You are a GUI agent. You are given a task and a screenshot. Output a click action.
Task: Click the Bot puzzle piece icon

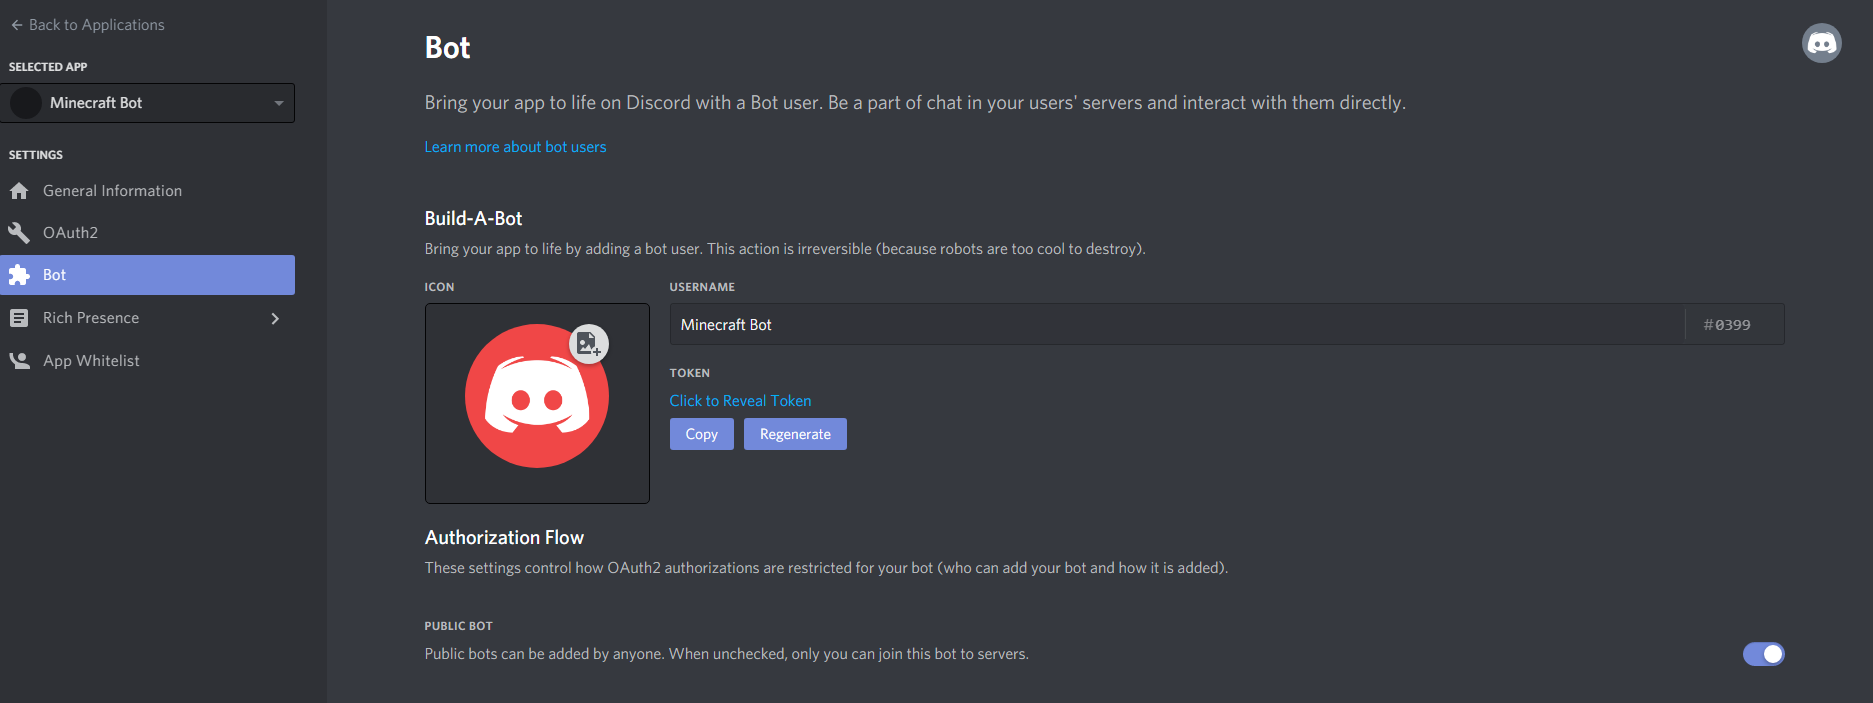19,275
